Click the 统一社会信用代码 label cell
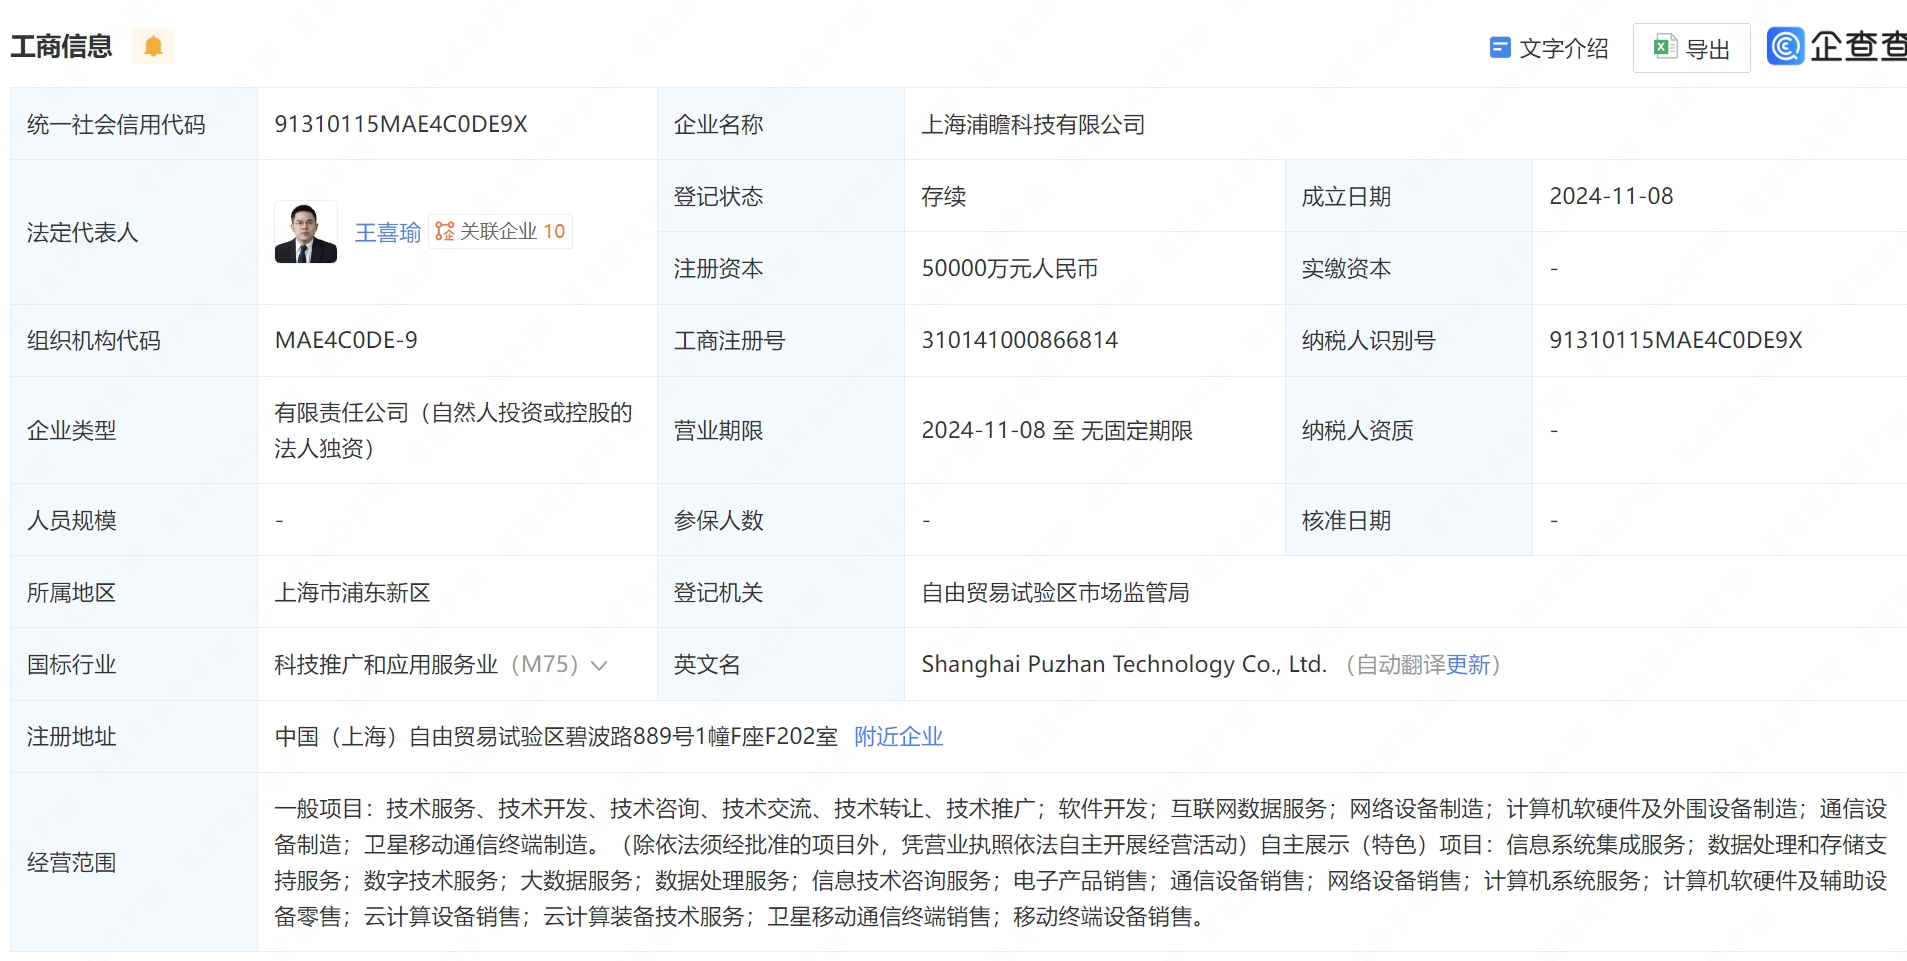The image size is (1907, 961). click(134, 124)
